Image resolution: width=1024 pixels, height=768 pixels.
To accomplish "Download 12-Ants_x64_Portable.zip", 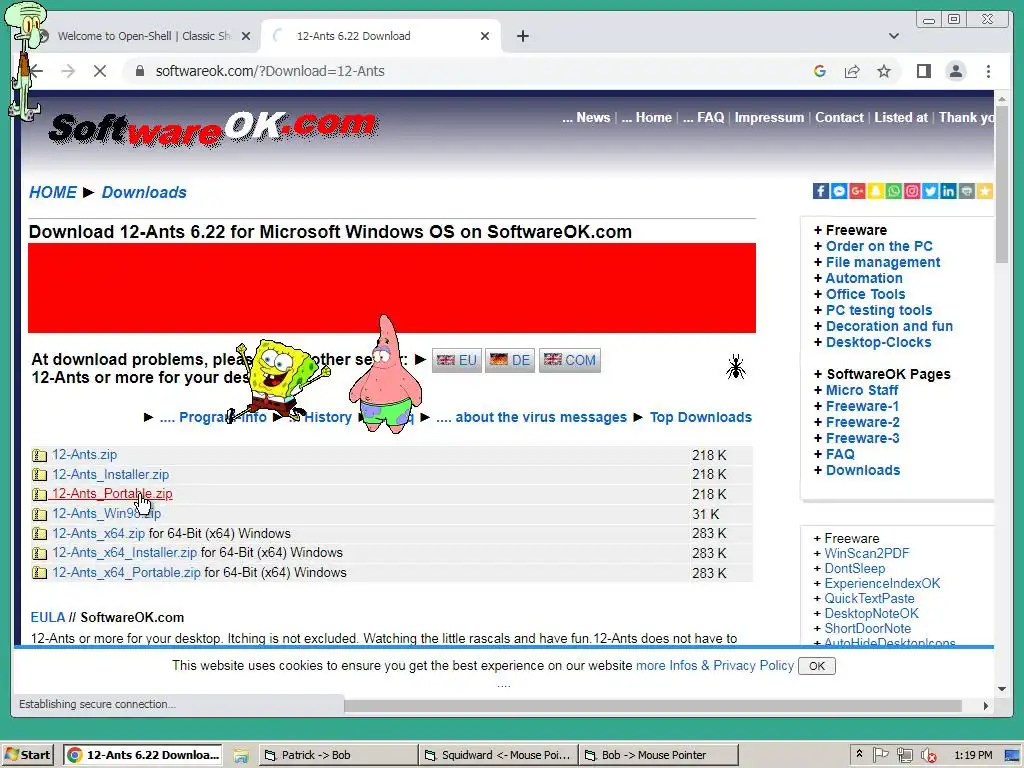I will point(126,572).
